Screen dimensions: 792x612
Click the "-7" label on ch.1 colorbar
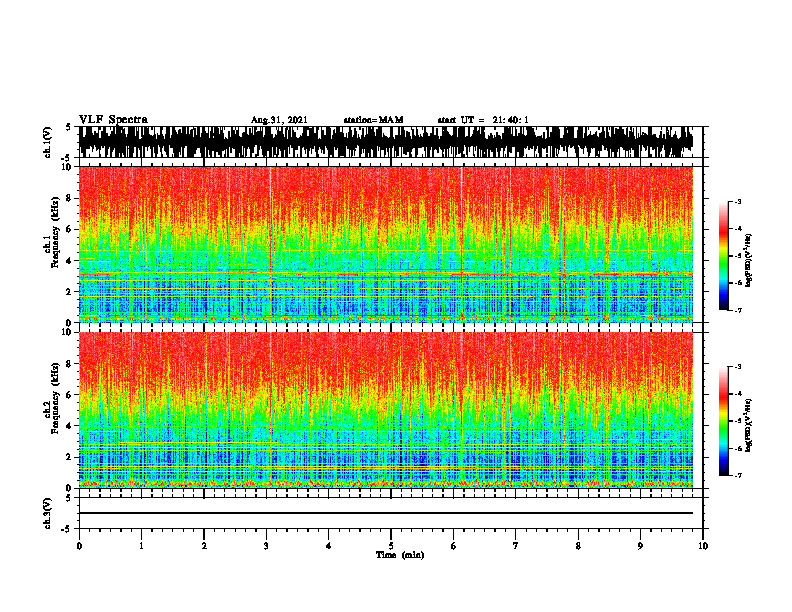(x=738, y=310)
